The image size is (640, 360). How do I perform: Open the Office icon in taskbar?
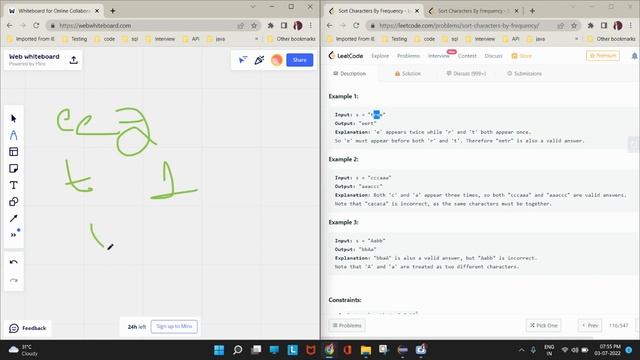tap(347, 350)
